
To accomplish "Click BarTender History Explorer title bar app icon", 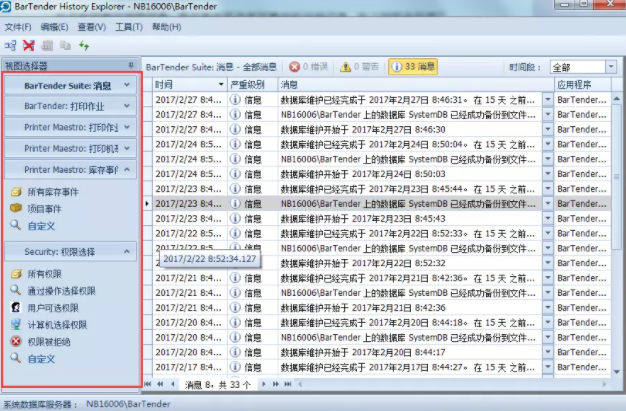I will (6, 6).
